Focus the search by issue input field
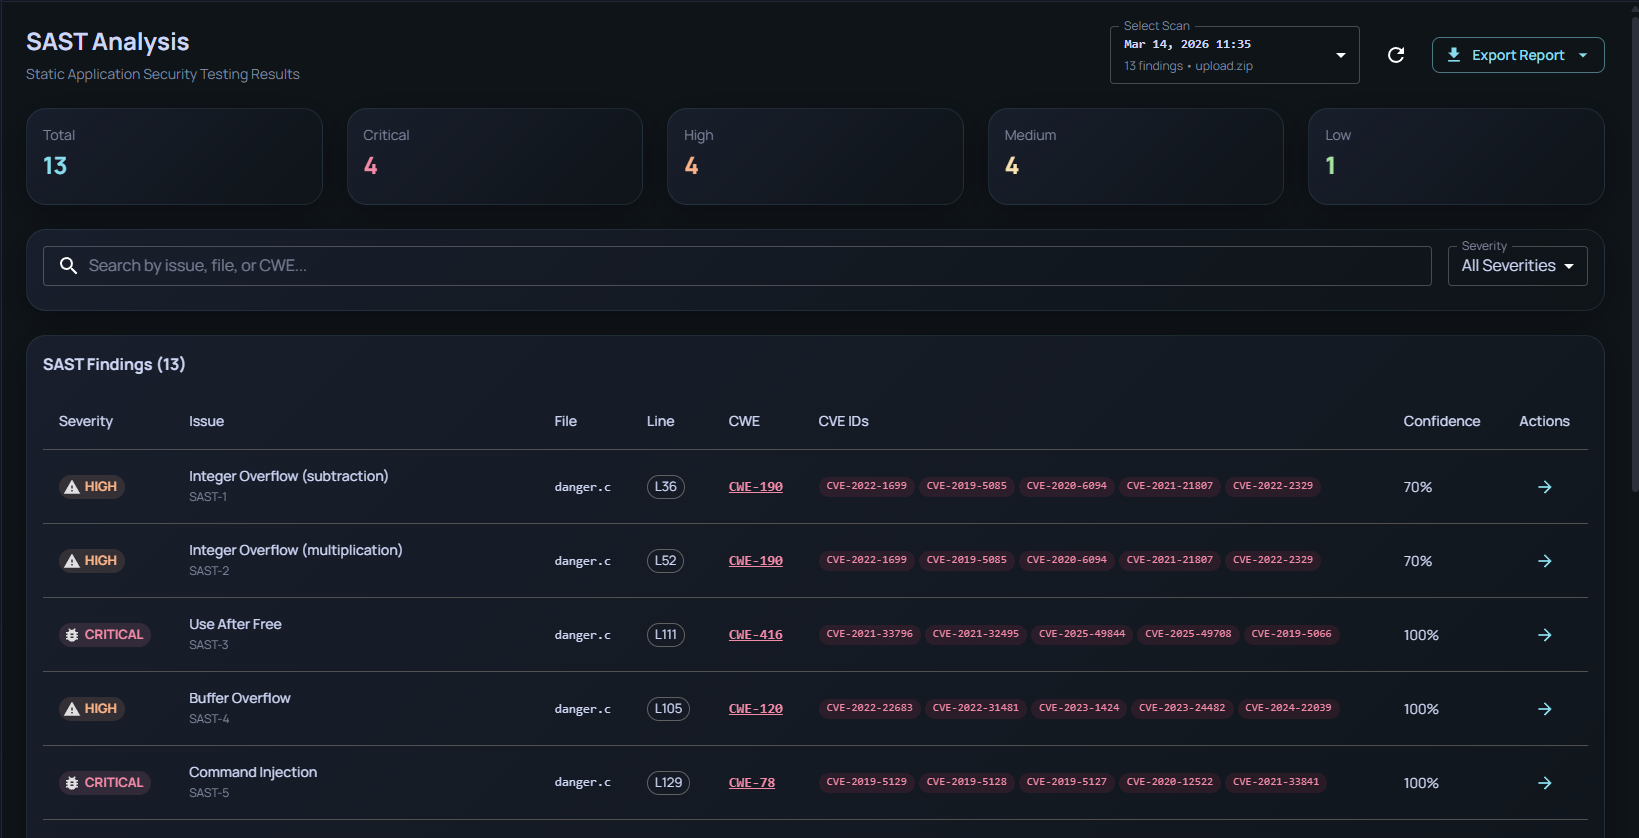1639x838 pixels. (x=750, y=266)
